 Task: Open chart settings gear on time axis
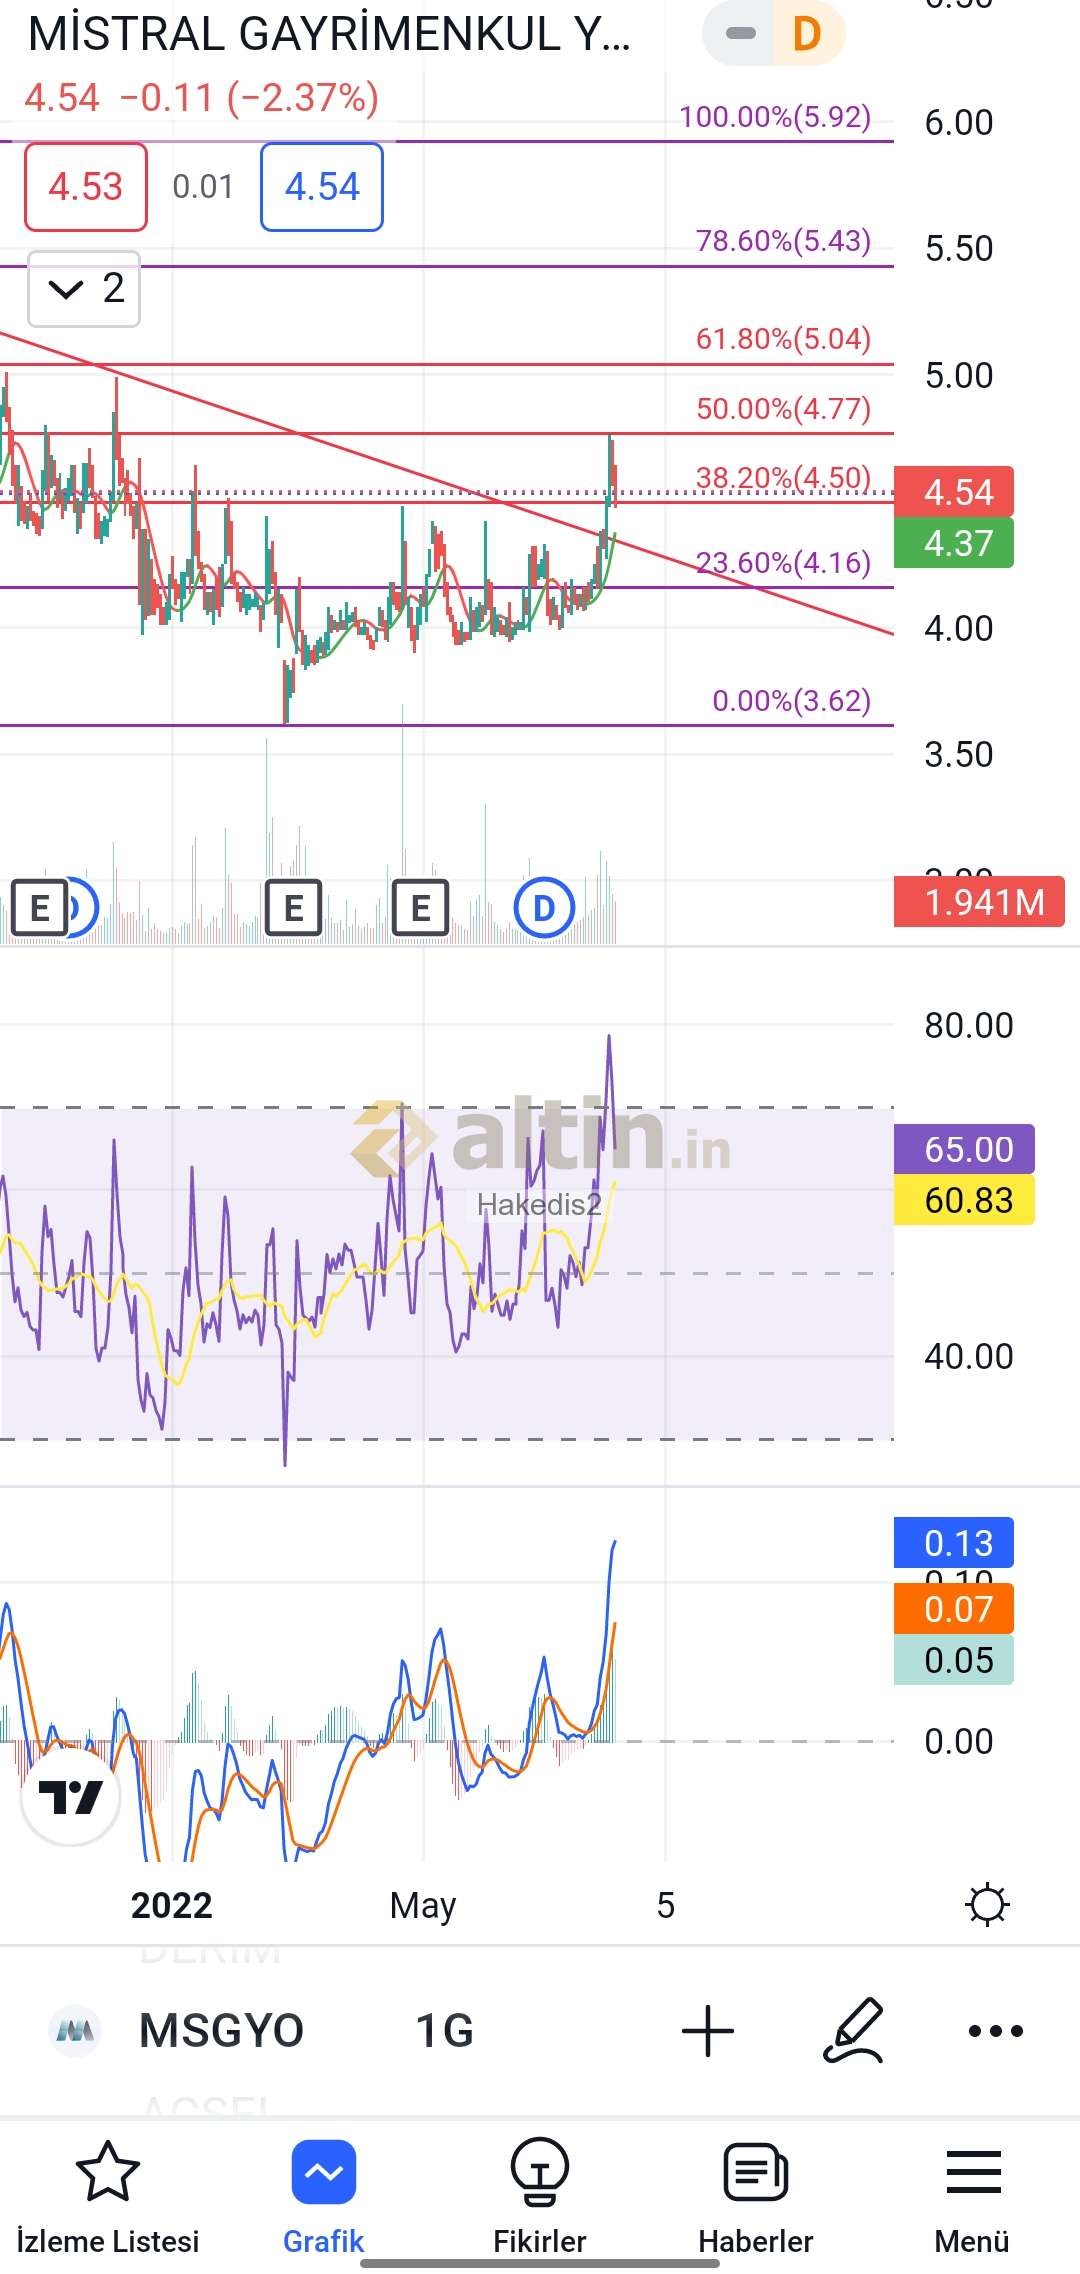(987, 1904)
